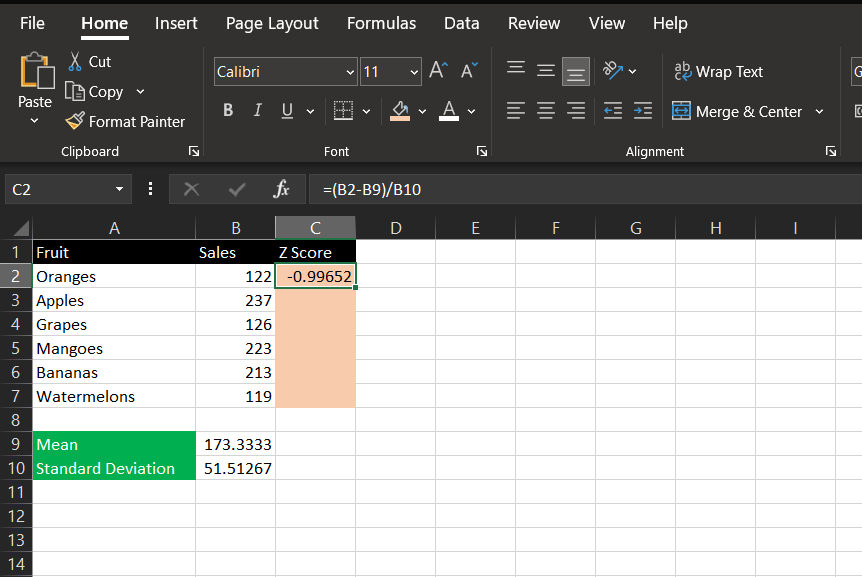The image size is (862, 577).
Task: Expand the Merge & Center dropdown arrow
Action: coord(818,111)
